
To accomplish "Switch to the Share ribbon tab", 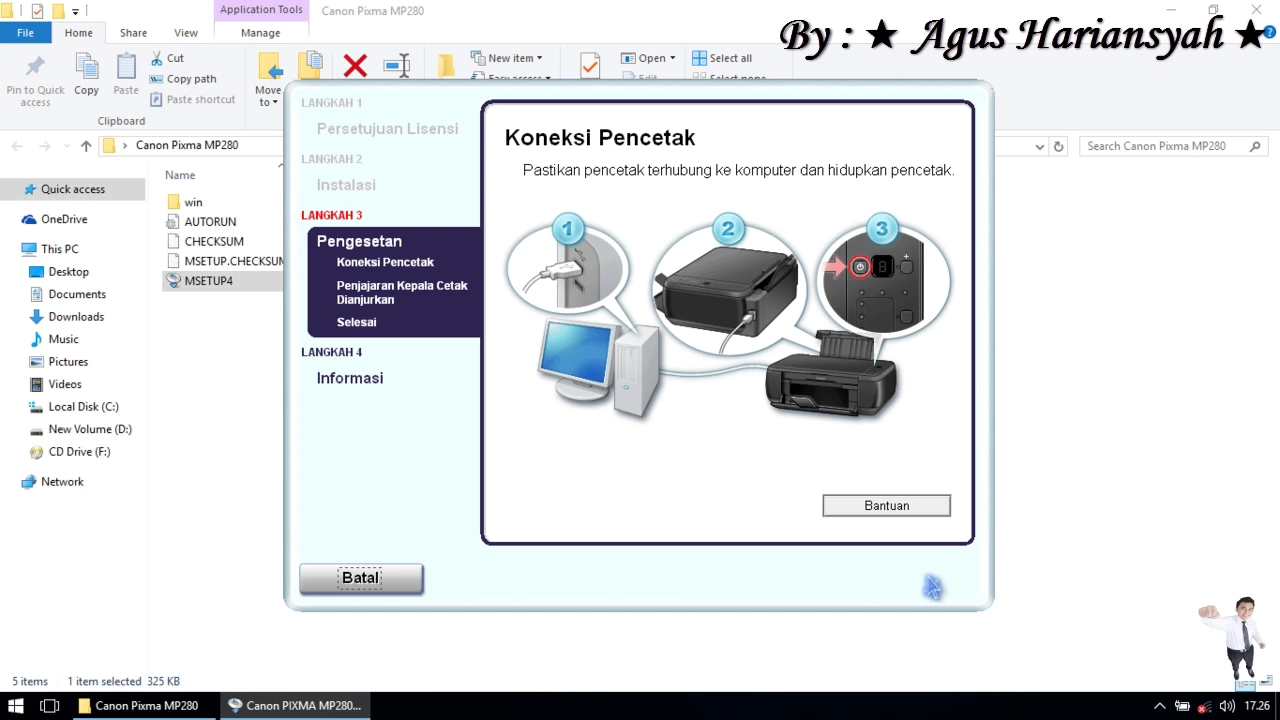I will (x=133, y=33).
